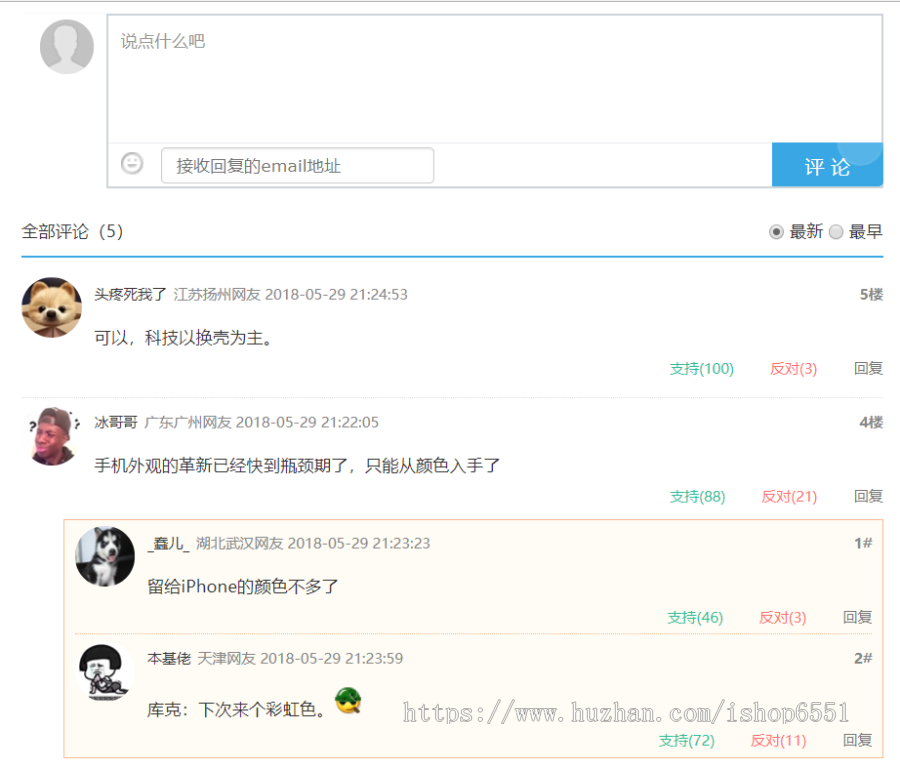Click the 全部评论 (5) heading
900x770 pixels.
[72, 231]
